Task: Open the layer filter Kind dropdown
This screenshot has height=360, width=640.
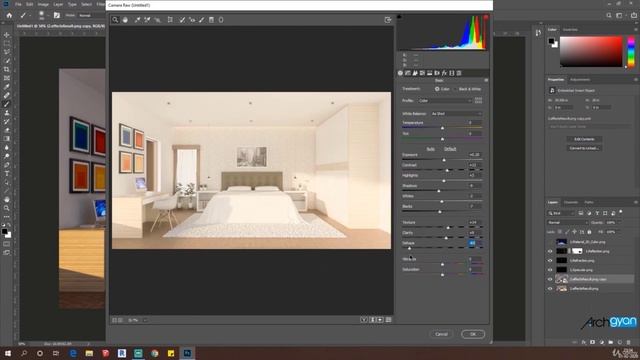Action: (561, 213)
